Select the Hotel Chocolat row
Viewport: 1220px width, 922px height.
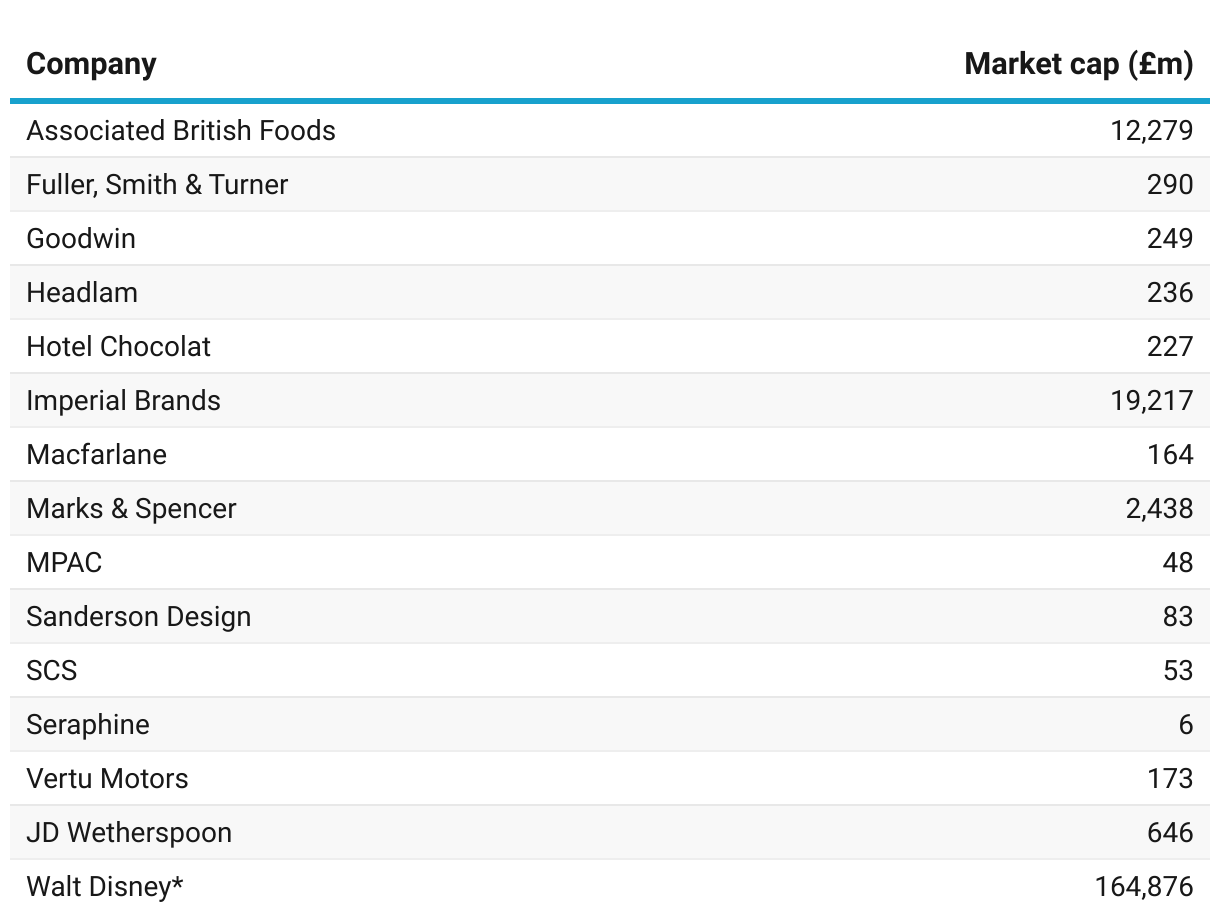point(610,346)
